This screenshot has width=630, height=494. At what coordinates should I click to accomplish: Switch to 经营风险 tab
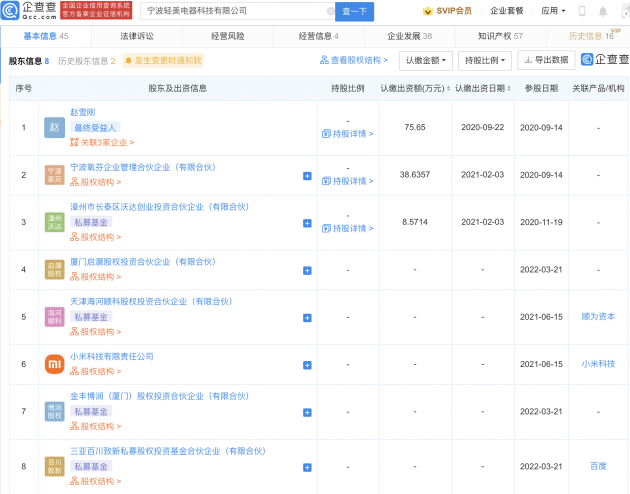coord(228,36)
